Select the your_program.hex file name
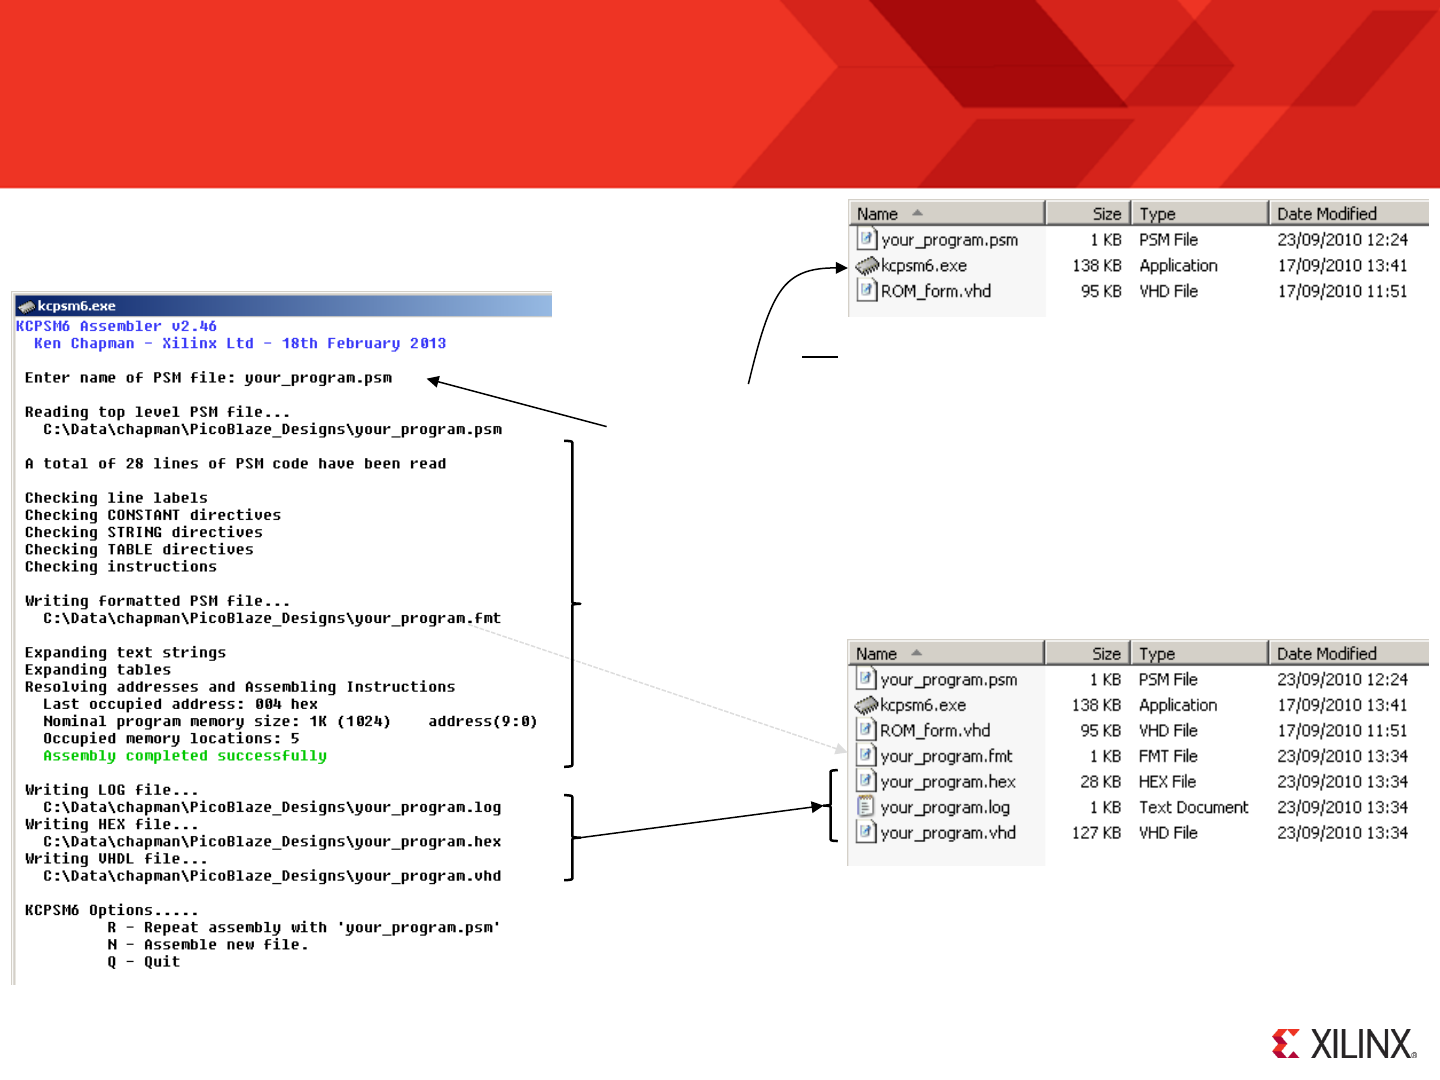Screen dimensions: 1440x1080 pyautogui.click(x=948, y=782)
